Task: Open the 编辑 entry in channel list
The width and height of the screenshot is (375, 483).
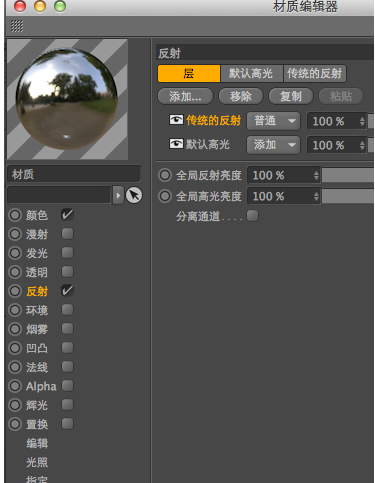Action: click(37, 443)
